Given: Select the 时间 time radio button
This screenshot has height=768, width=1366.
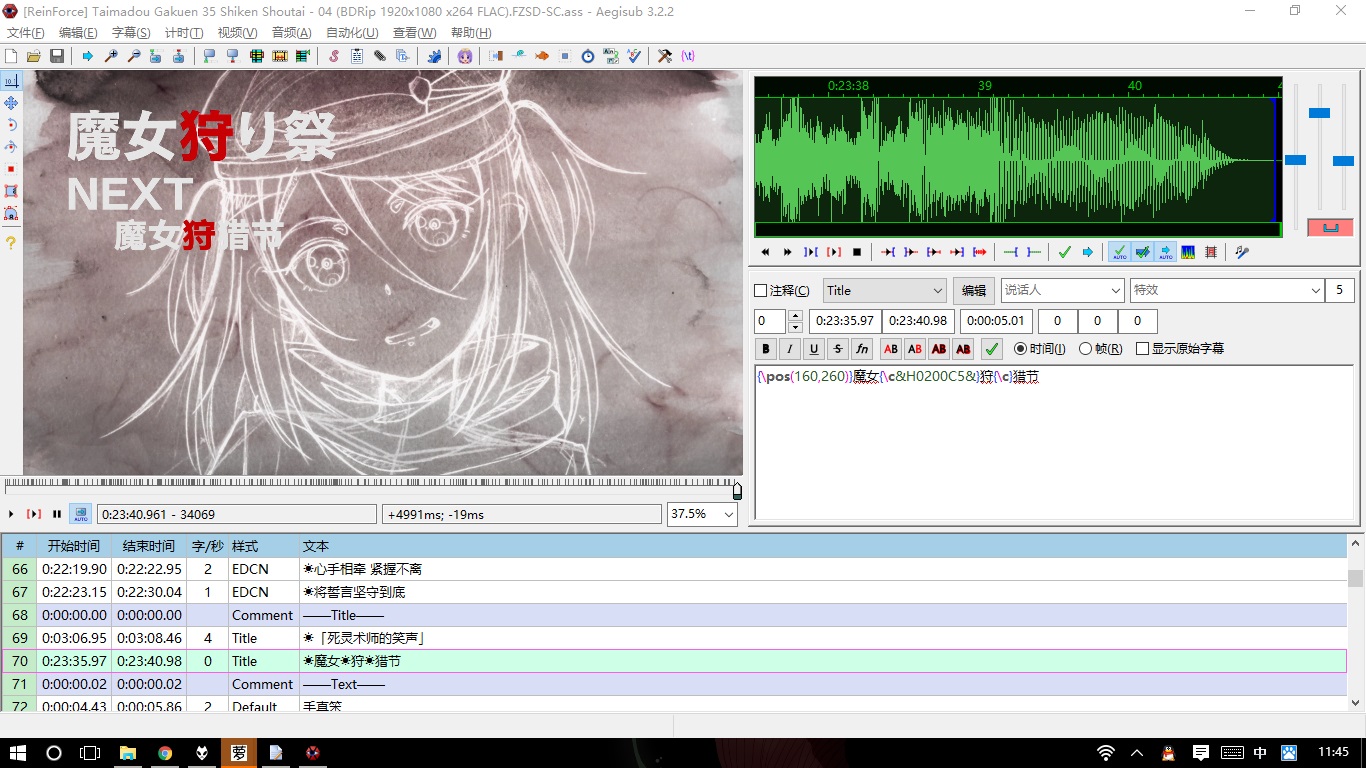Looking at the screenshot, I should coord(1020,349).
